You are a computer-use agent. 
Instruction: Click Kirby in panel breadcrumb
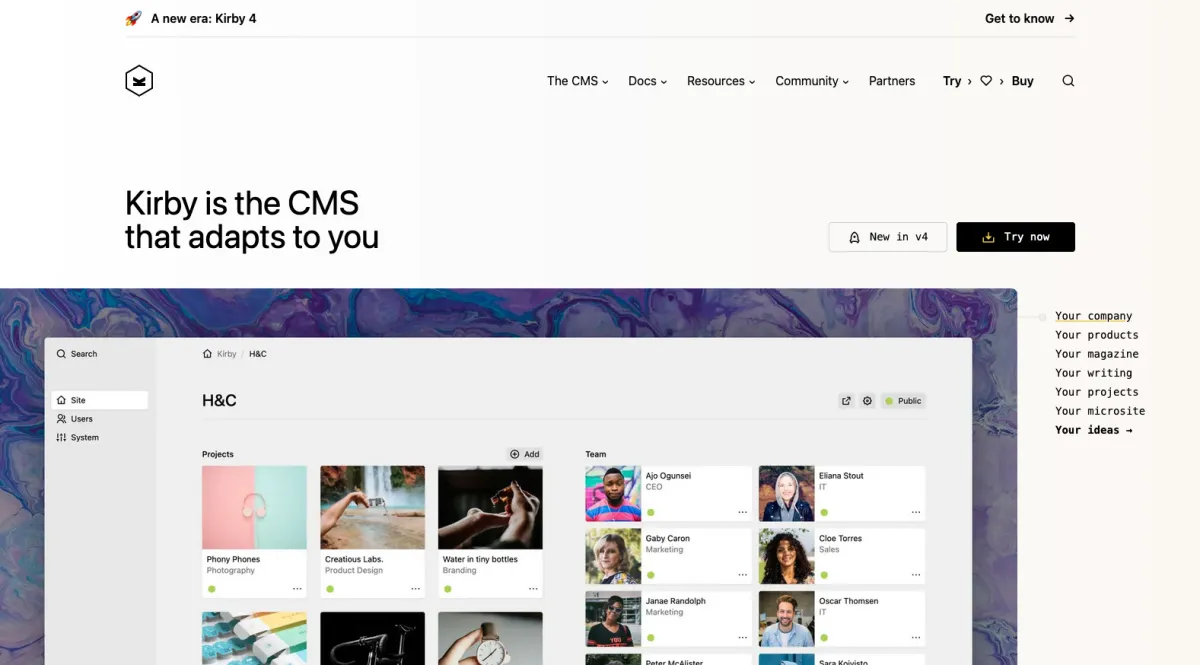(x=227, y=354)
